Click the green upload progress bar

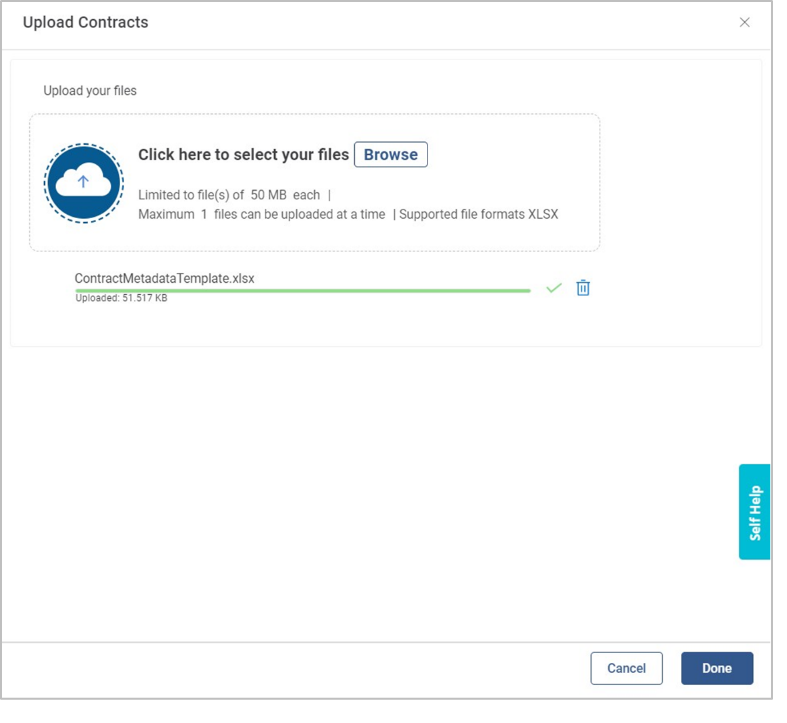tap(302, 291)
